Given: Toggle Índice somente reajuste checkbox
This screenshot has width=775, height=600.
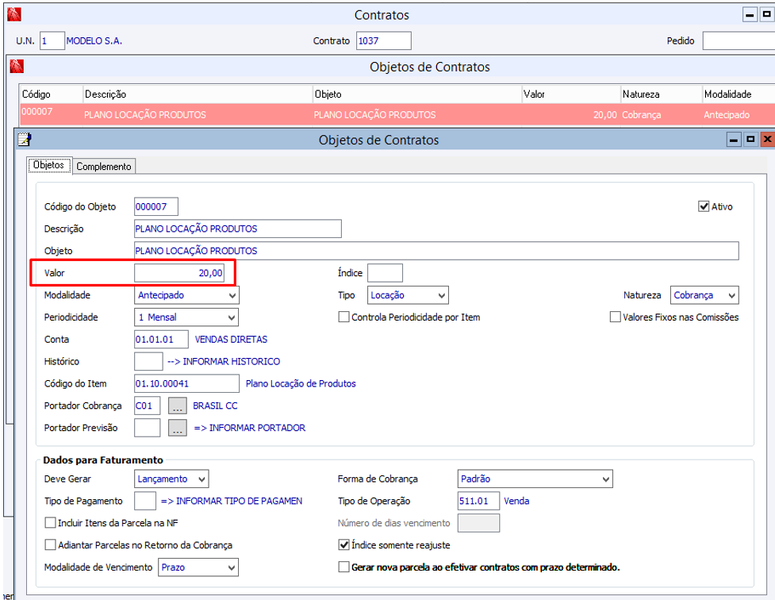Looking at the screenshot, I should pos(344,545).
